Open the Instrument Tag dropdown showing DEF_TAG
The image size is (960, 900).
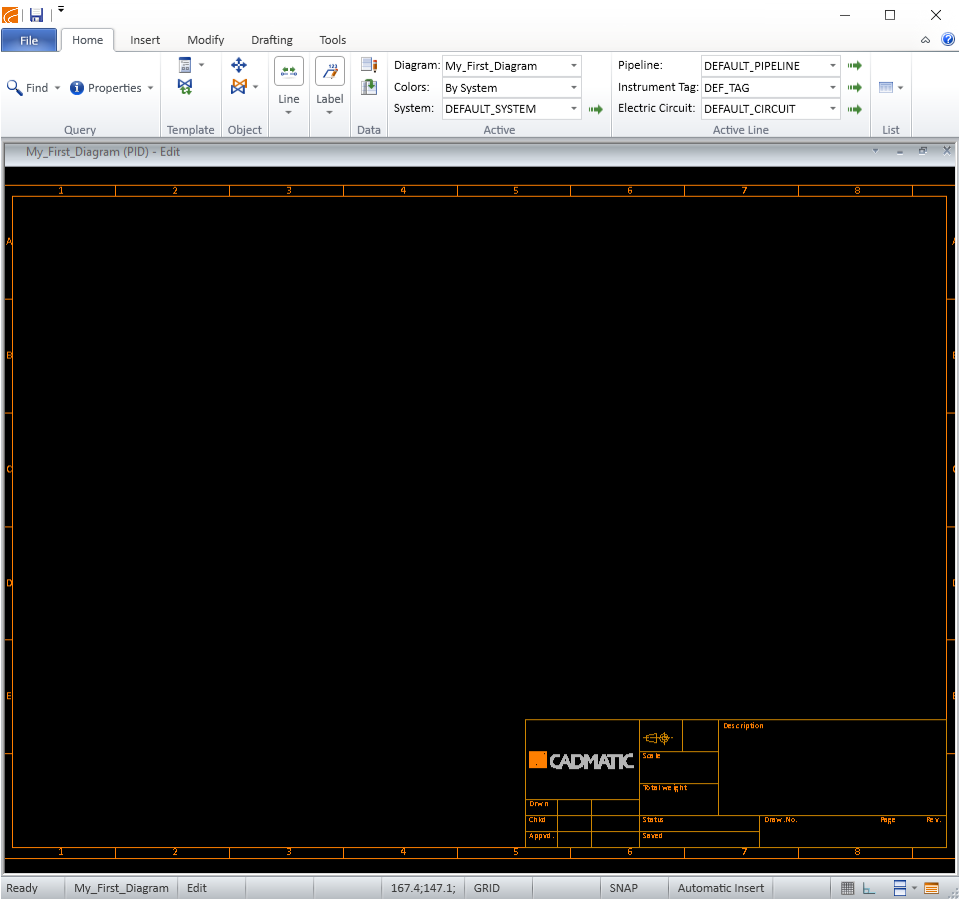pyautogui.click(x=833, y=88)
